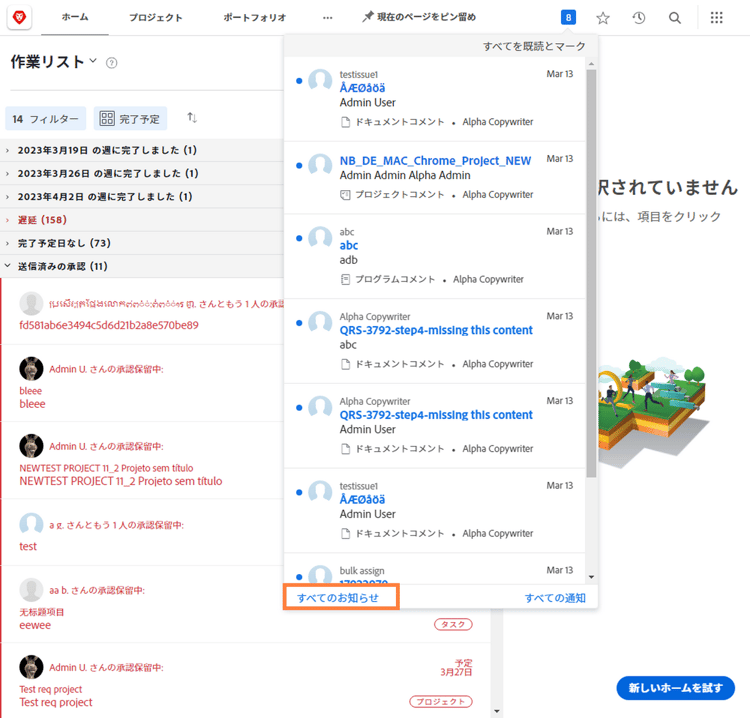Expand 2023年4月2日 の週に完了しました group
The height and width of the screenshot is (718, 750).
tap(142, 197)
